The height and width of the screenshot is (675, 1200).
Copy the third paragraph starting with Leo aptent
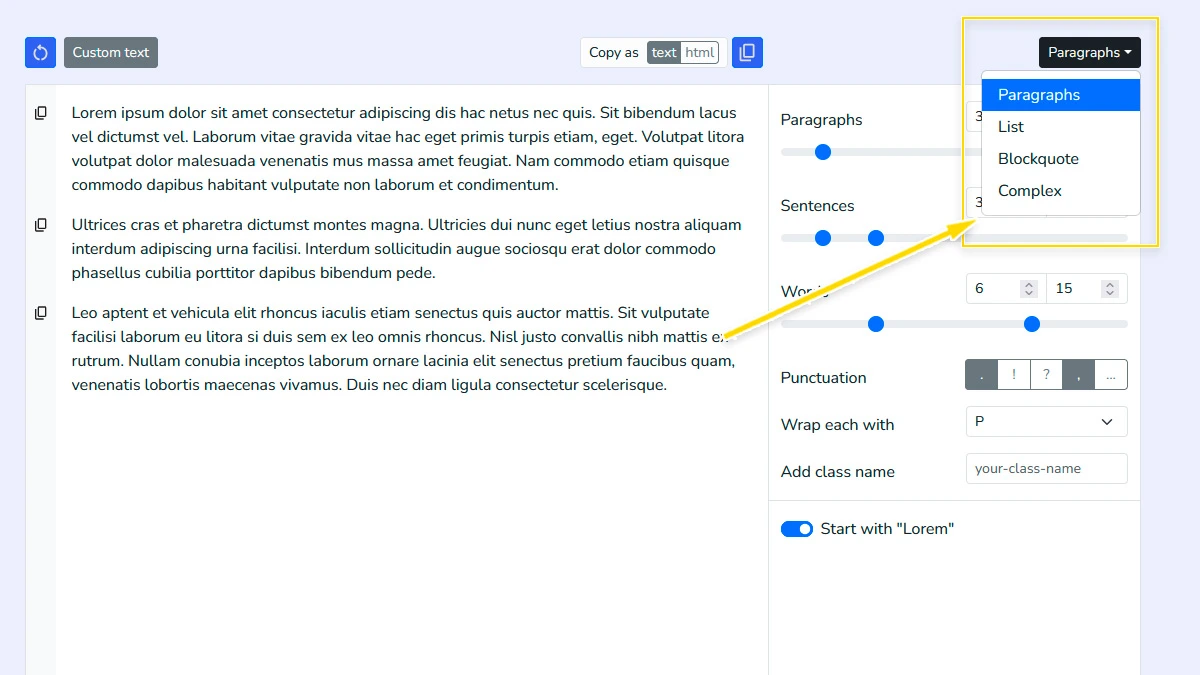point(40,312)
